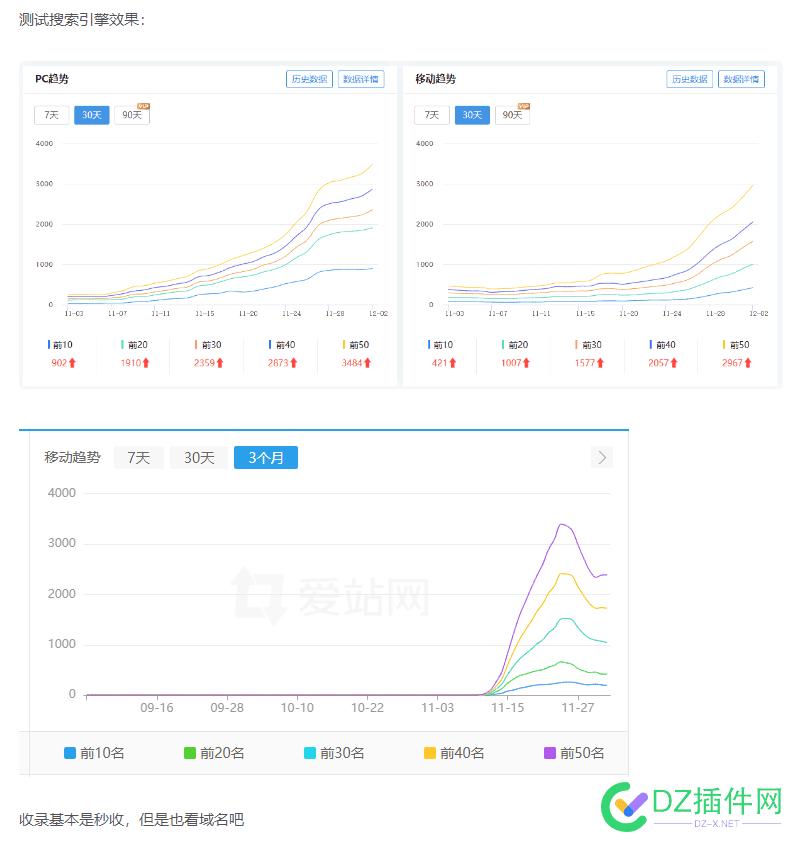Click the DZ插件网 logo
The width and height of the screenshot is (801, 847).
coord(691,806)
